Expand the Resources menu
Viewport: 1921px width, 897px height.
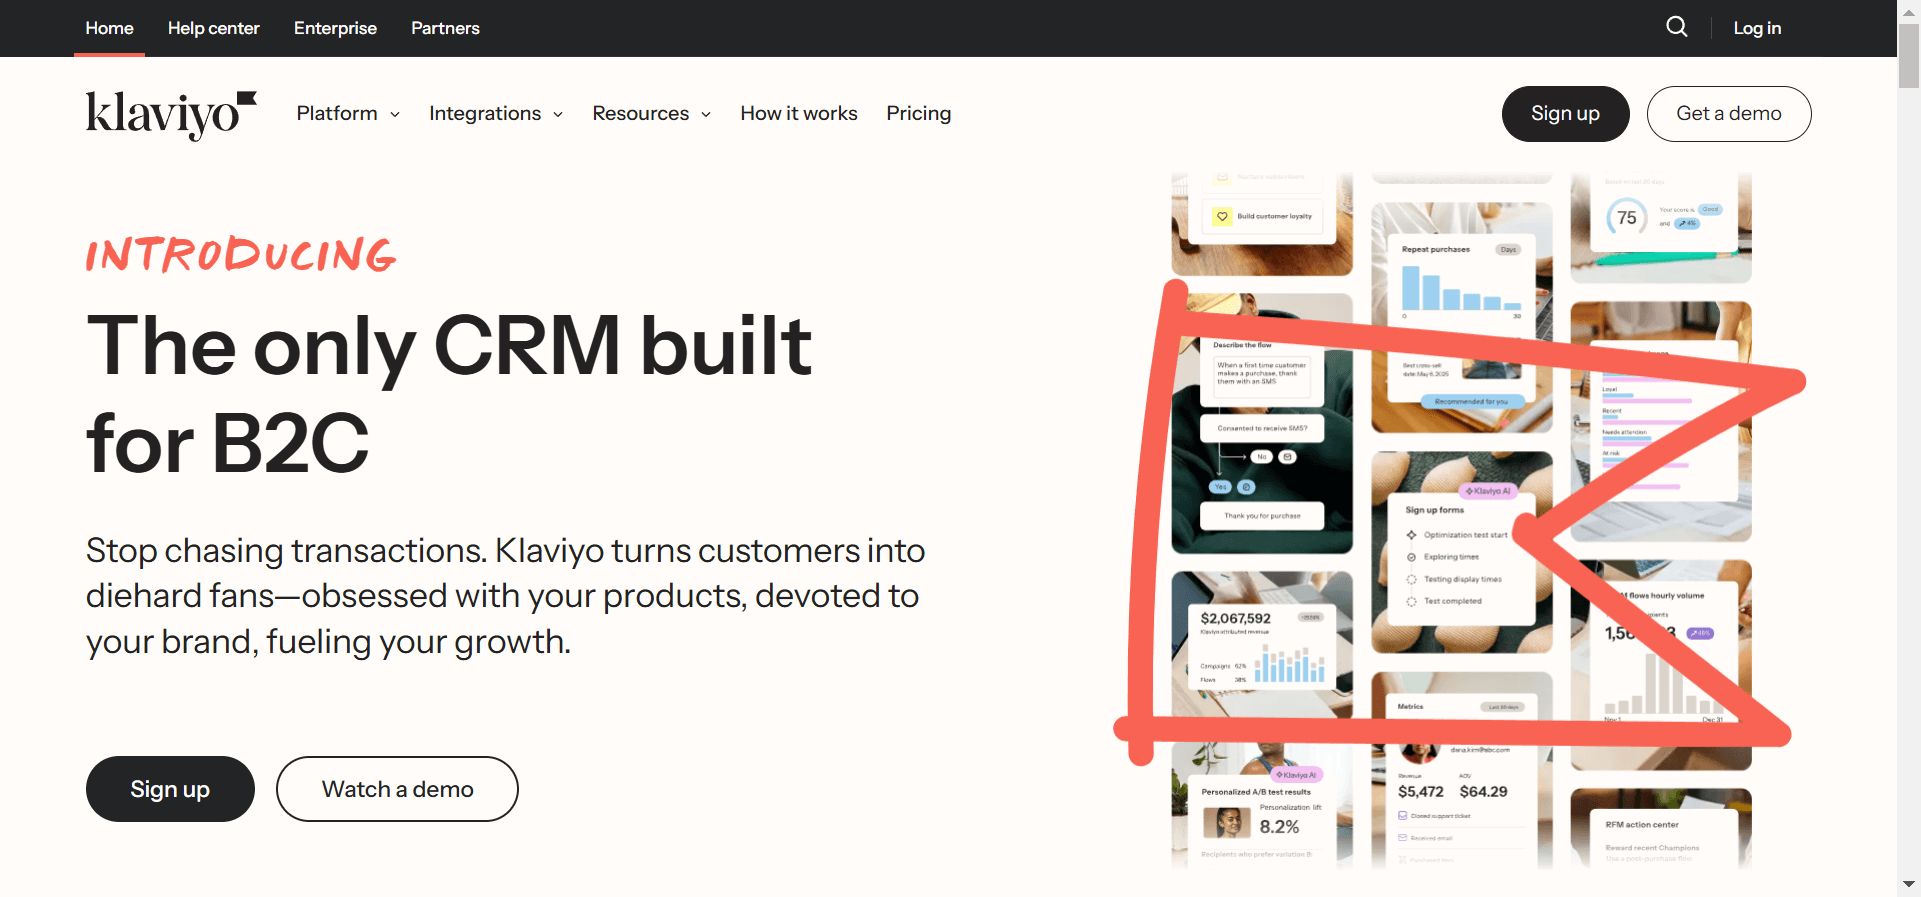[652, 114]
